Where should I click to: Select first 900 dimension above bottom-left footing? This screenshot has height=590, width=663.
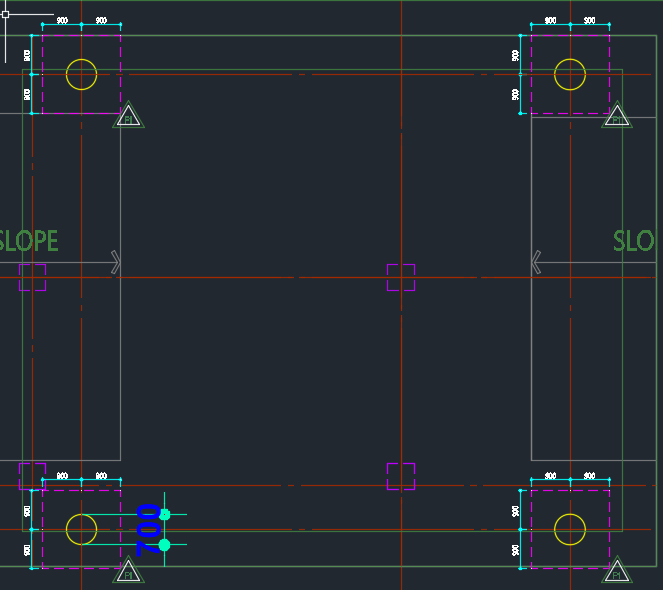[x=62, y=476]
